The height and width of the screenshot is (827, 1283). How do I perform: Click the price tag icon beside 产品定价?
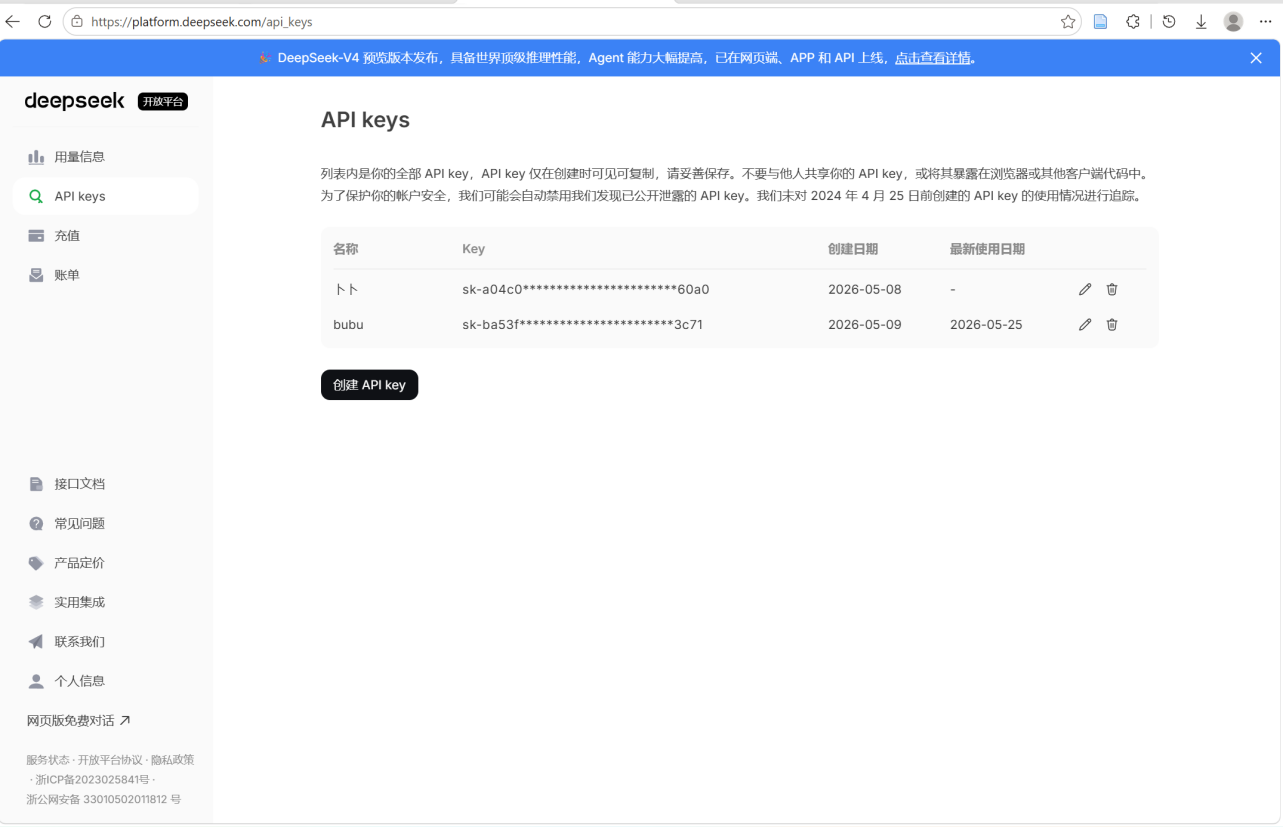[36, 563]
